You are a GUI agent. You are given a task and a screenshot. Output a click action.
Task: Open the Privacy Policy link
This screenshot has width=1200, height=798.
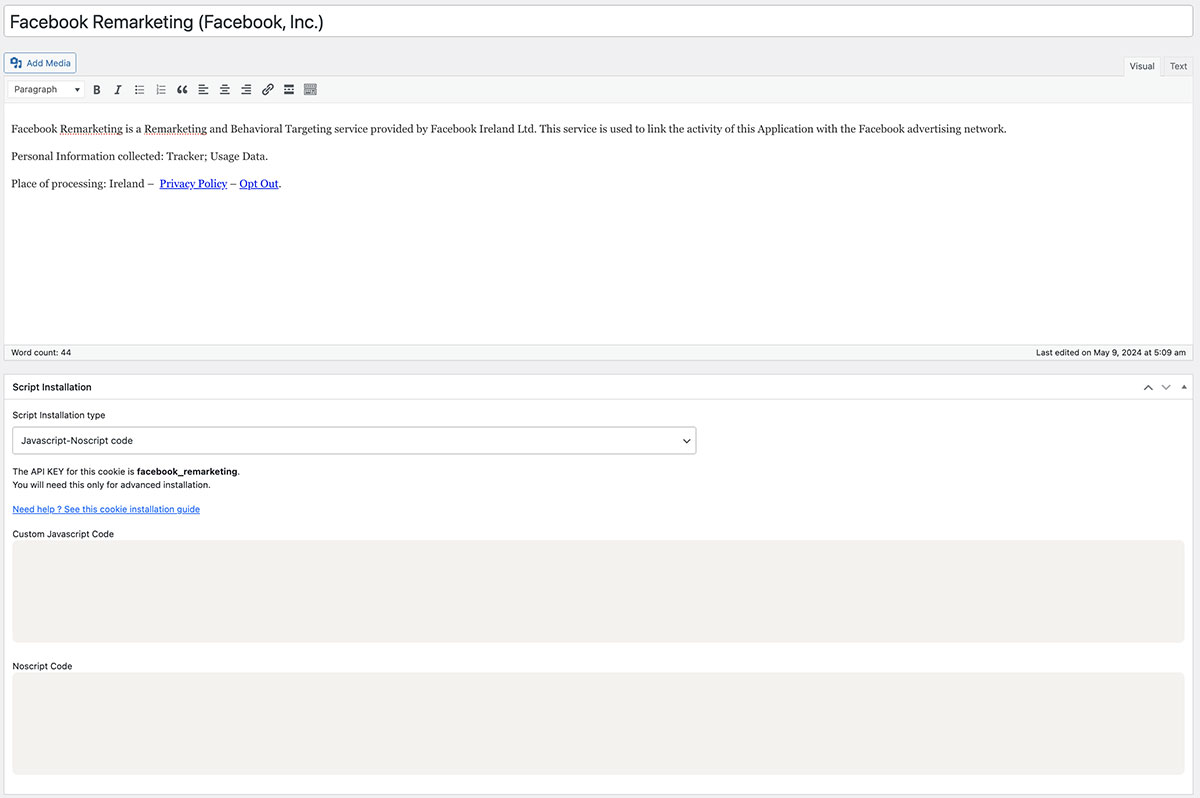pyautogui.click(x=193, y=184)
